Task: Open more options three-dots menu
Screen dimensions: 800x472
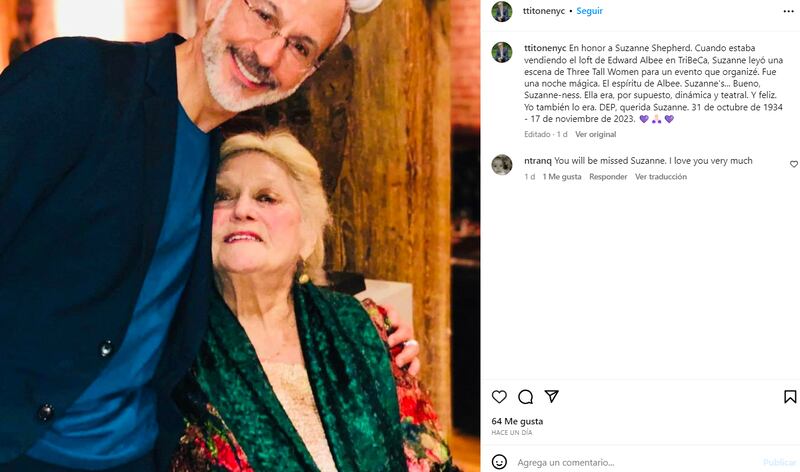Action: tap(788, 12)
